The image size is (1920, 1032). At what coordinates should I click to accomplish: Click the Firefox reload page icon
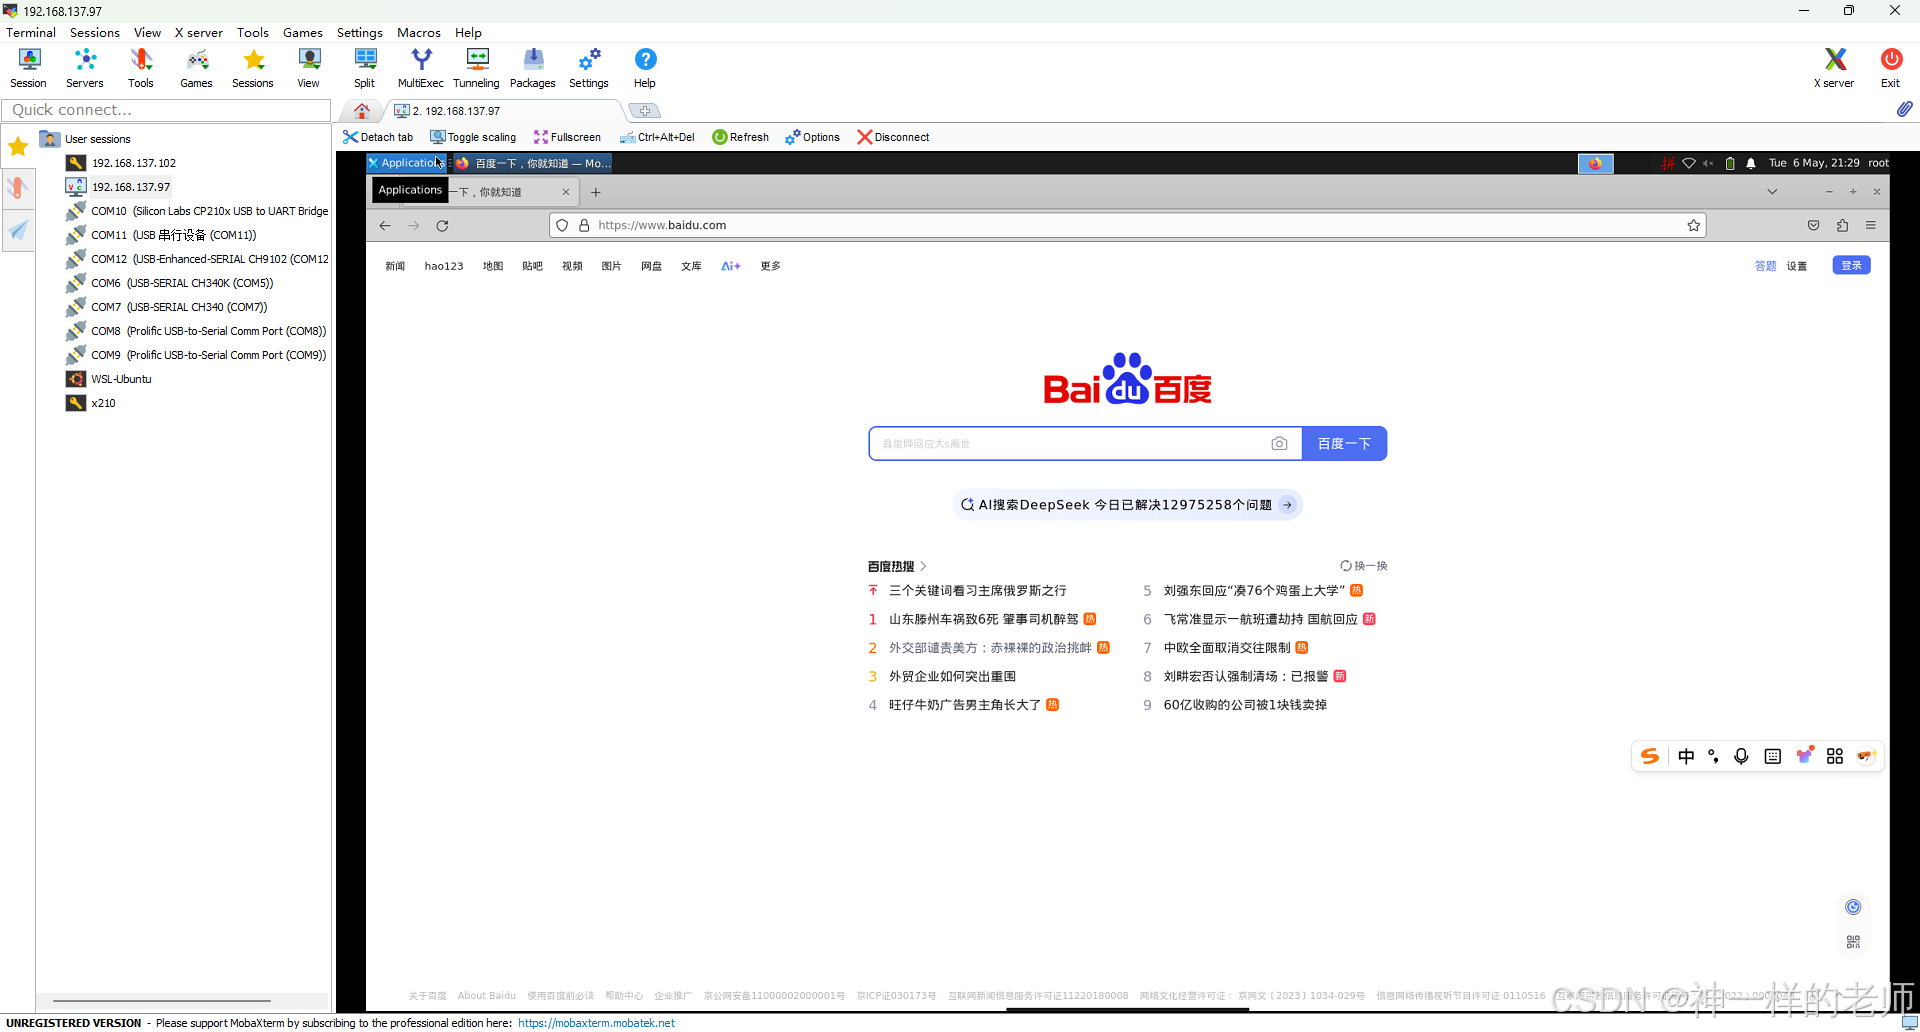[x=442, y=226]
